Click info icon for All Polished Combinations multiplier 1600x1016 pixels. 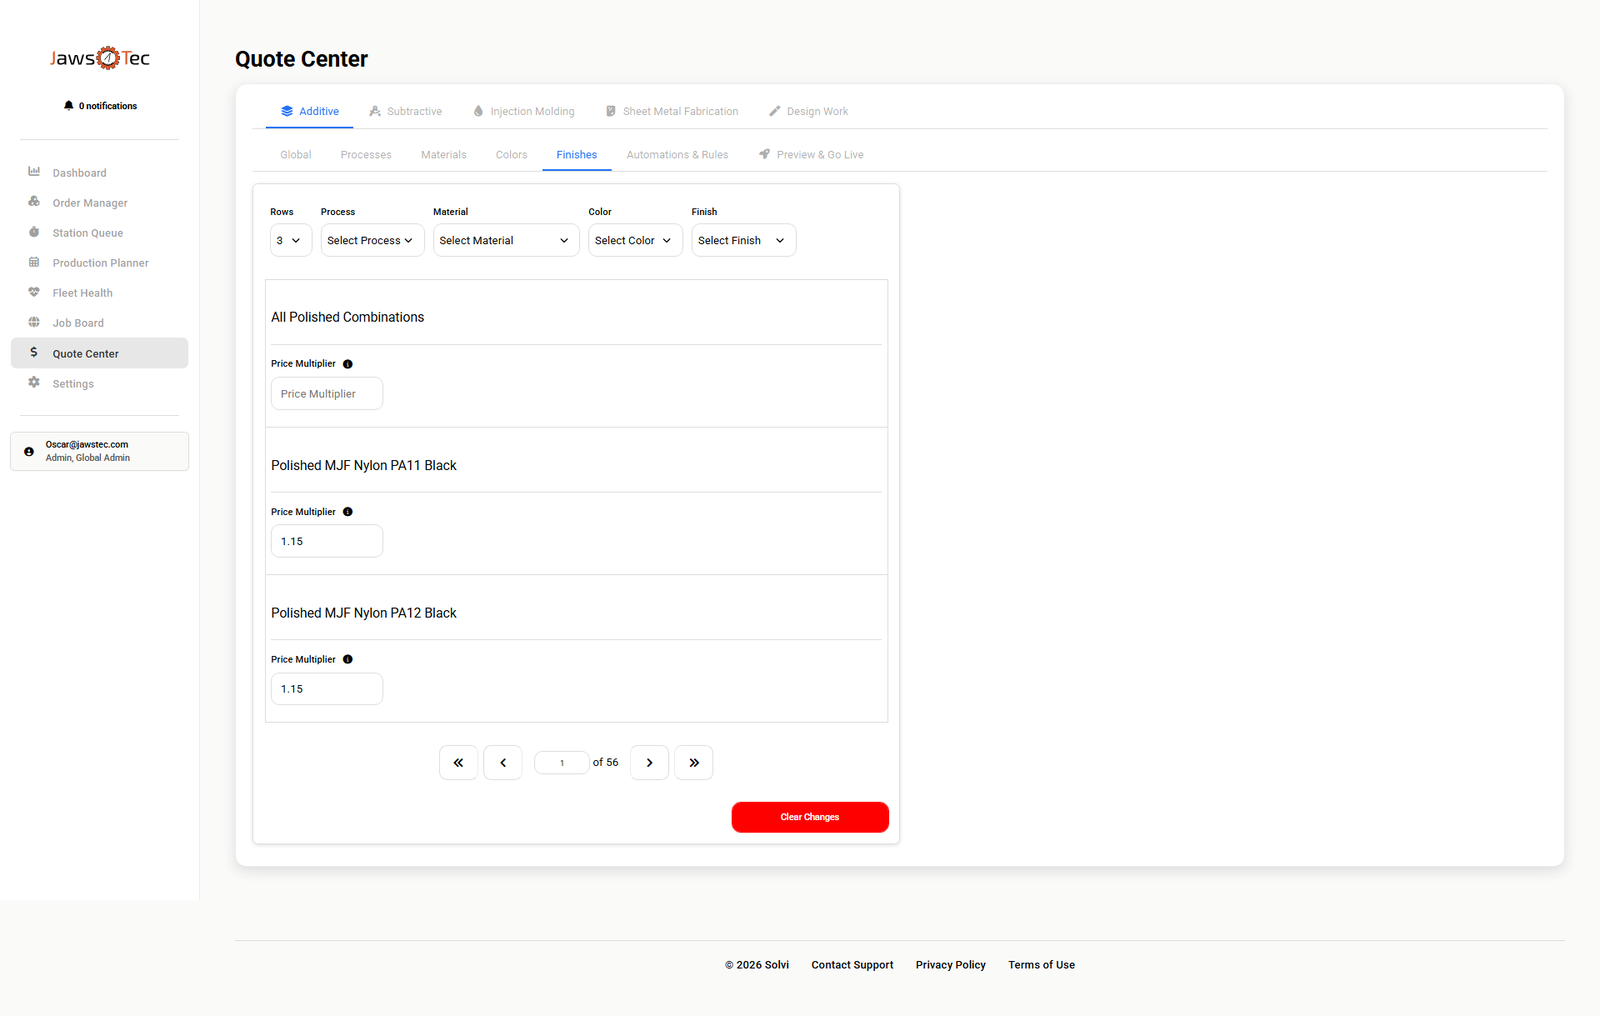coord(348,364)
